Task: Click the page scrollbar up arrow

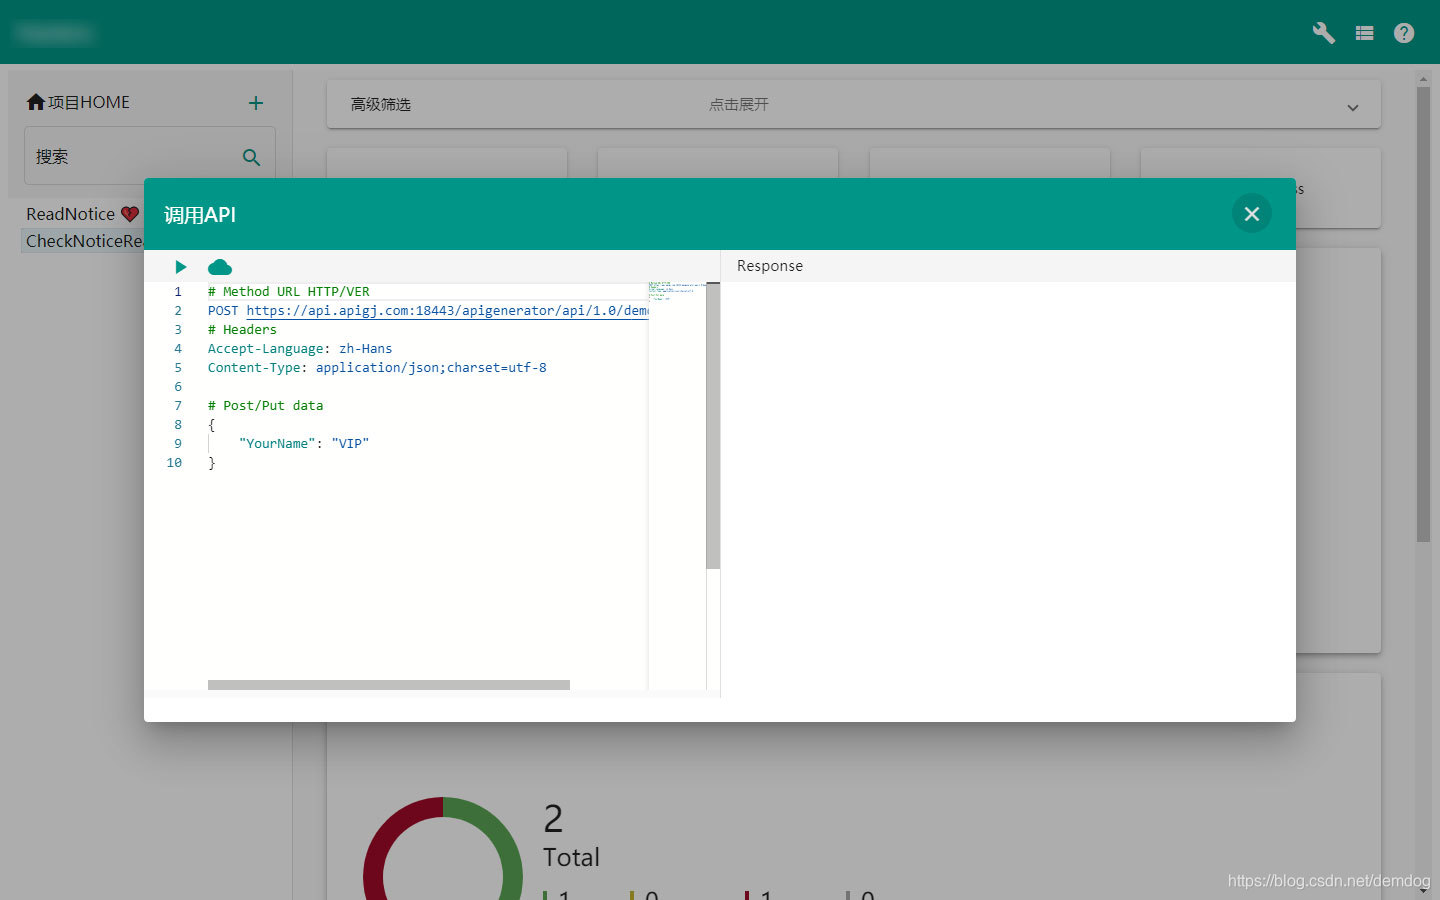Action: click(x=1423, y=79)
